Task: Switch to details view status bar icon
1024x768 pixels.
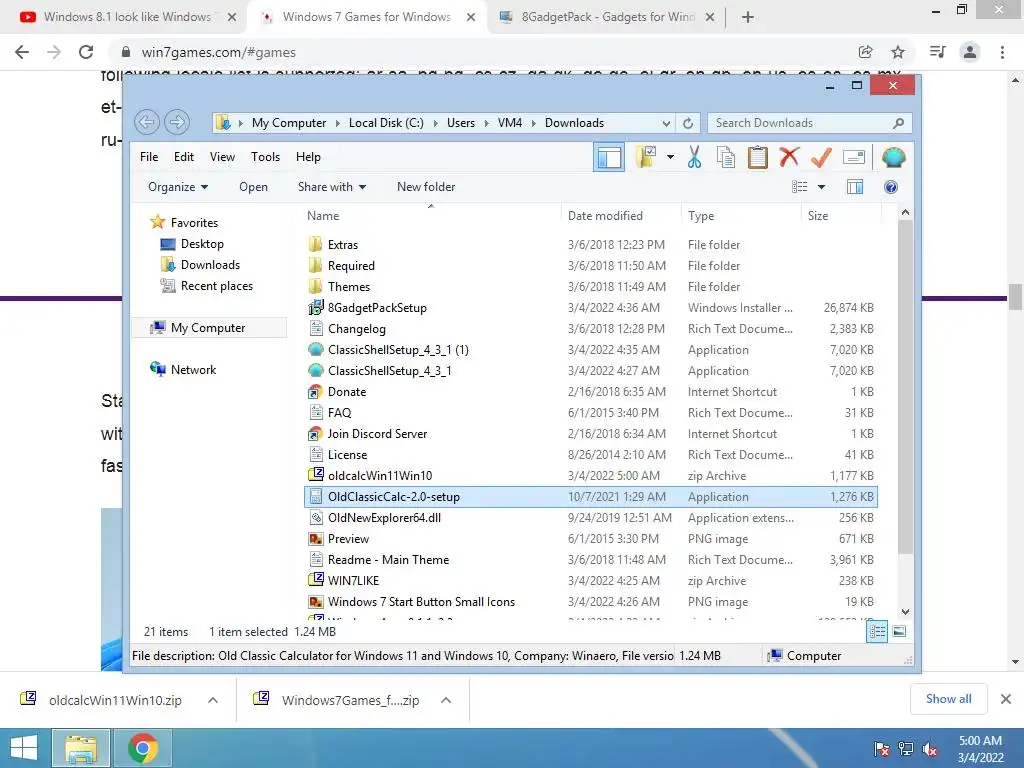Action: tap(877, 631)
